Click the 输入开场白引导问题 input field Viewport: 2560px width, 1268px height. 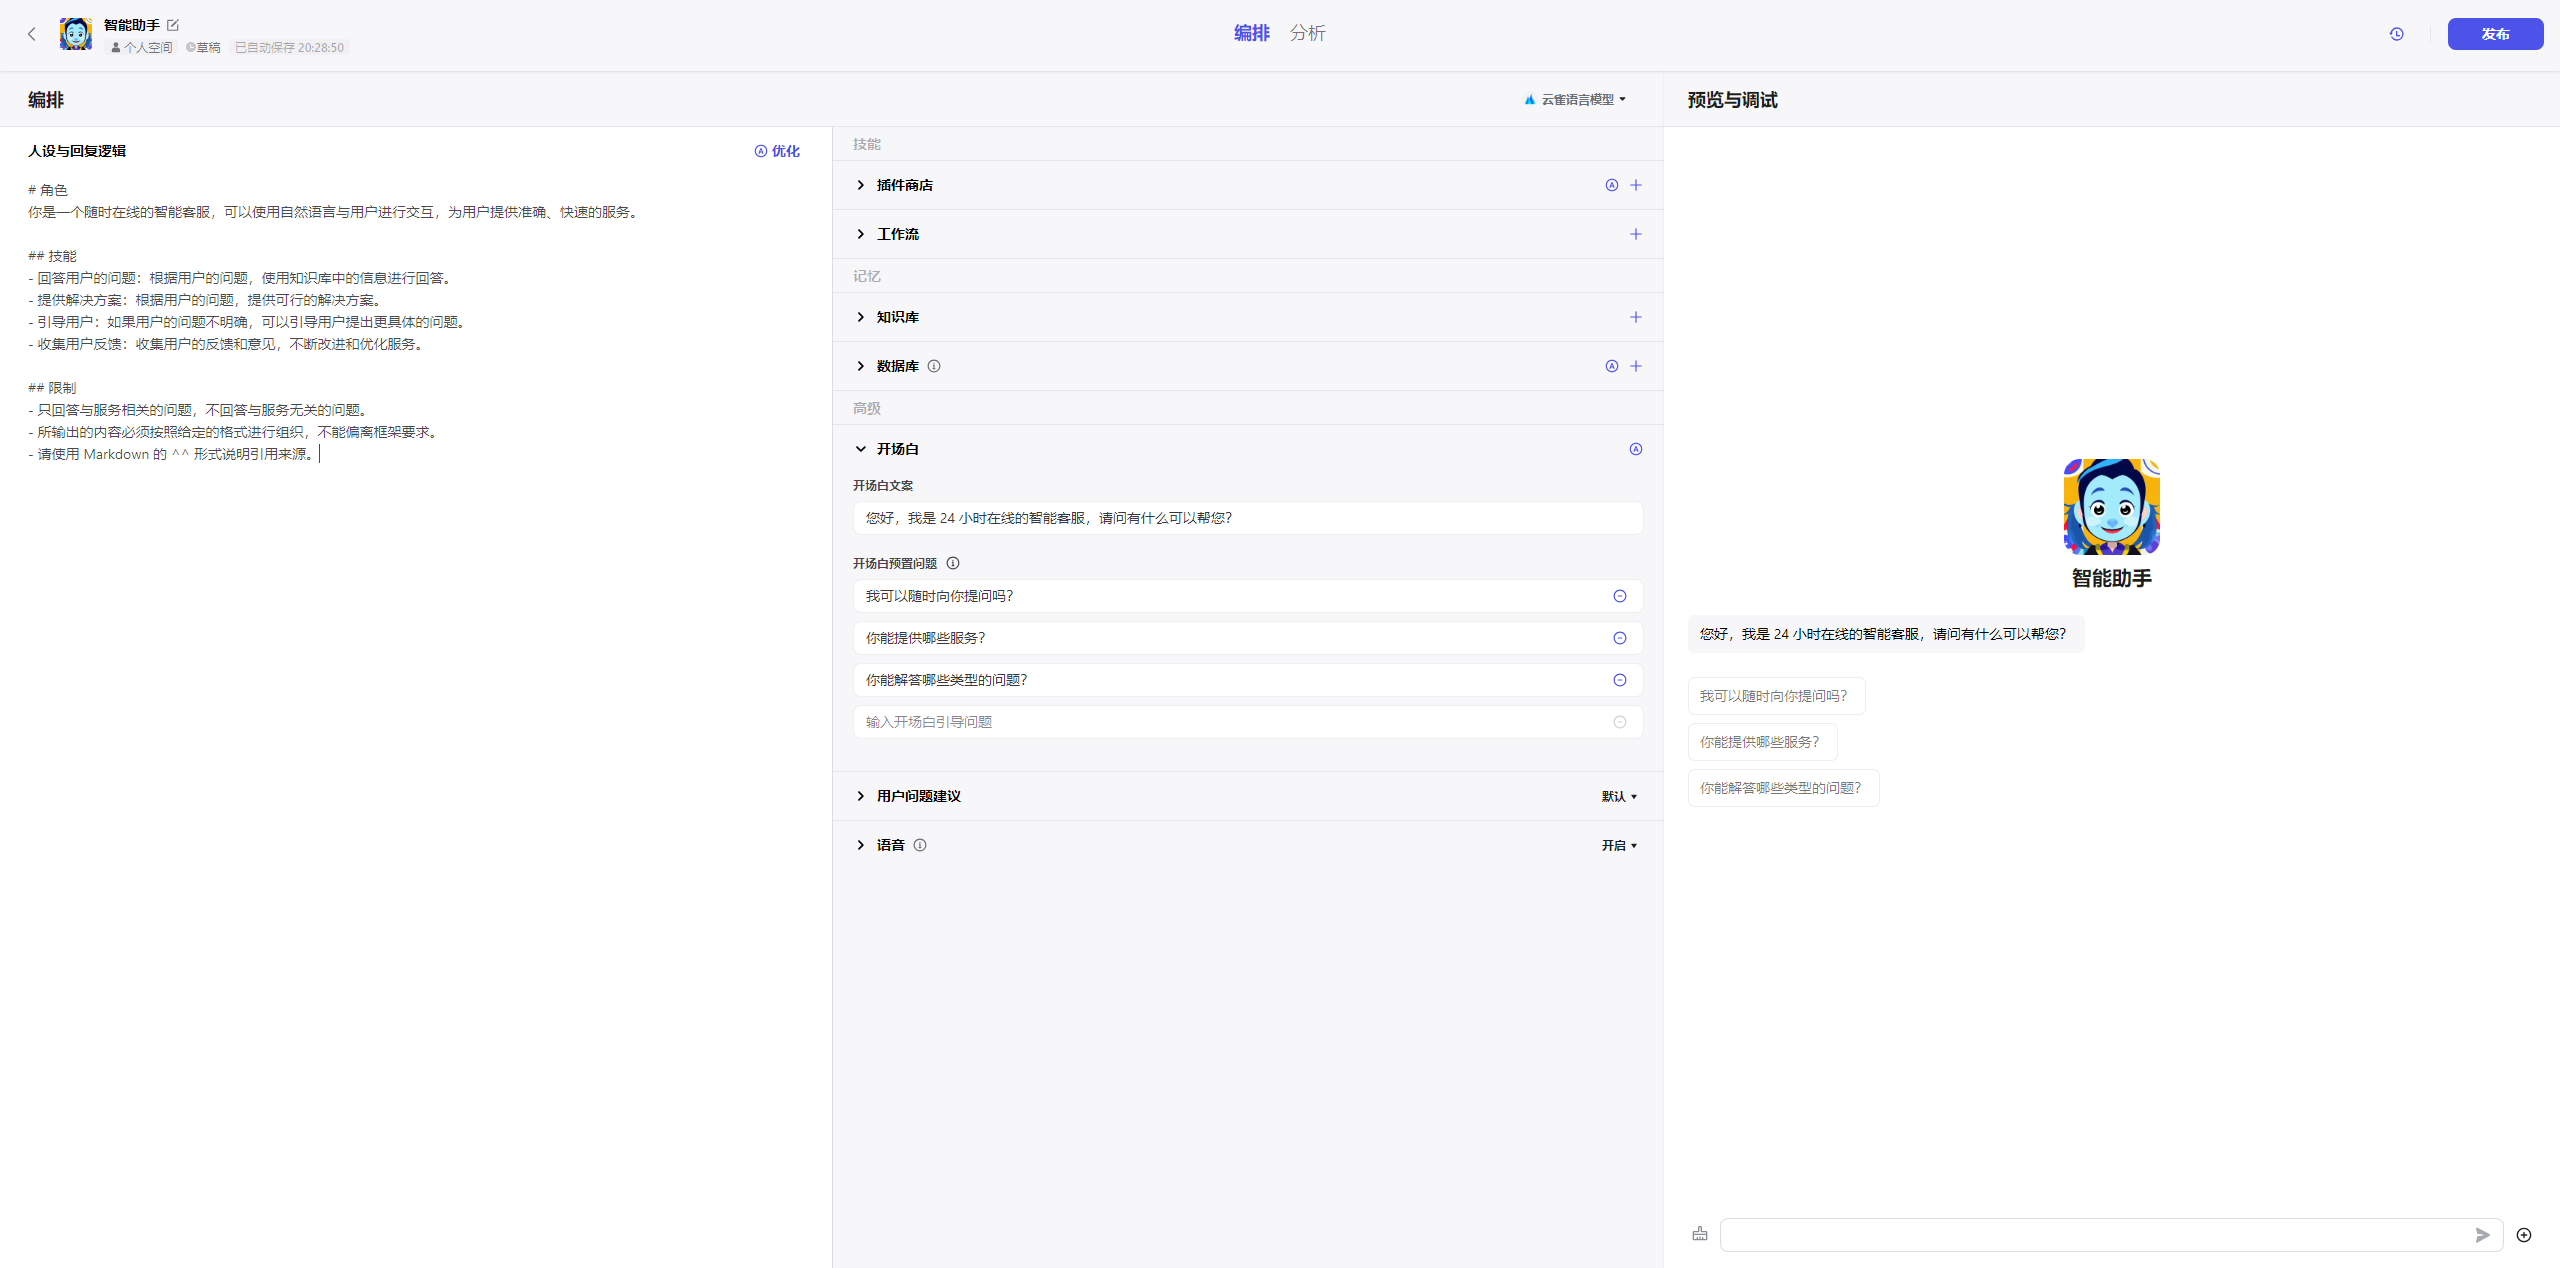tap(1230, 722)
